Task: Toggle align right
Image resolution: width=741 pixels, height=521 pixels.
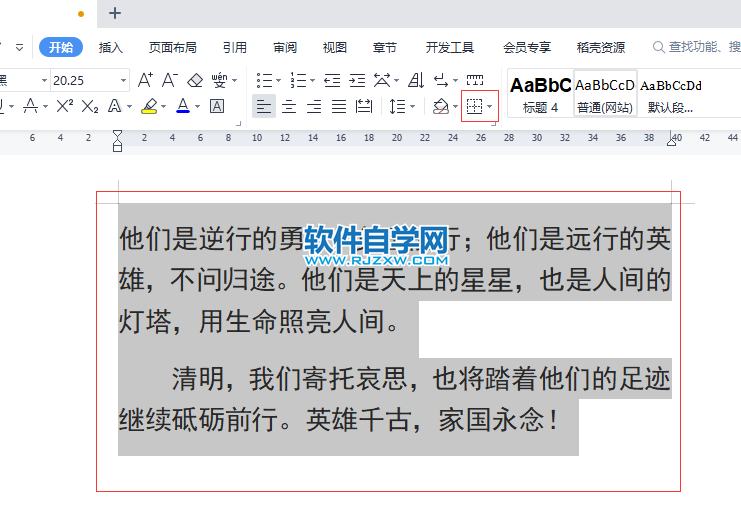Action: point(314,106)
